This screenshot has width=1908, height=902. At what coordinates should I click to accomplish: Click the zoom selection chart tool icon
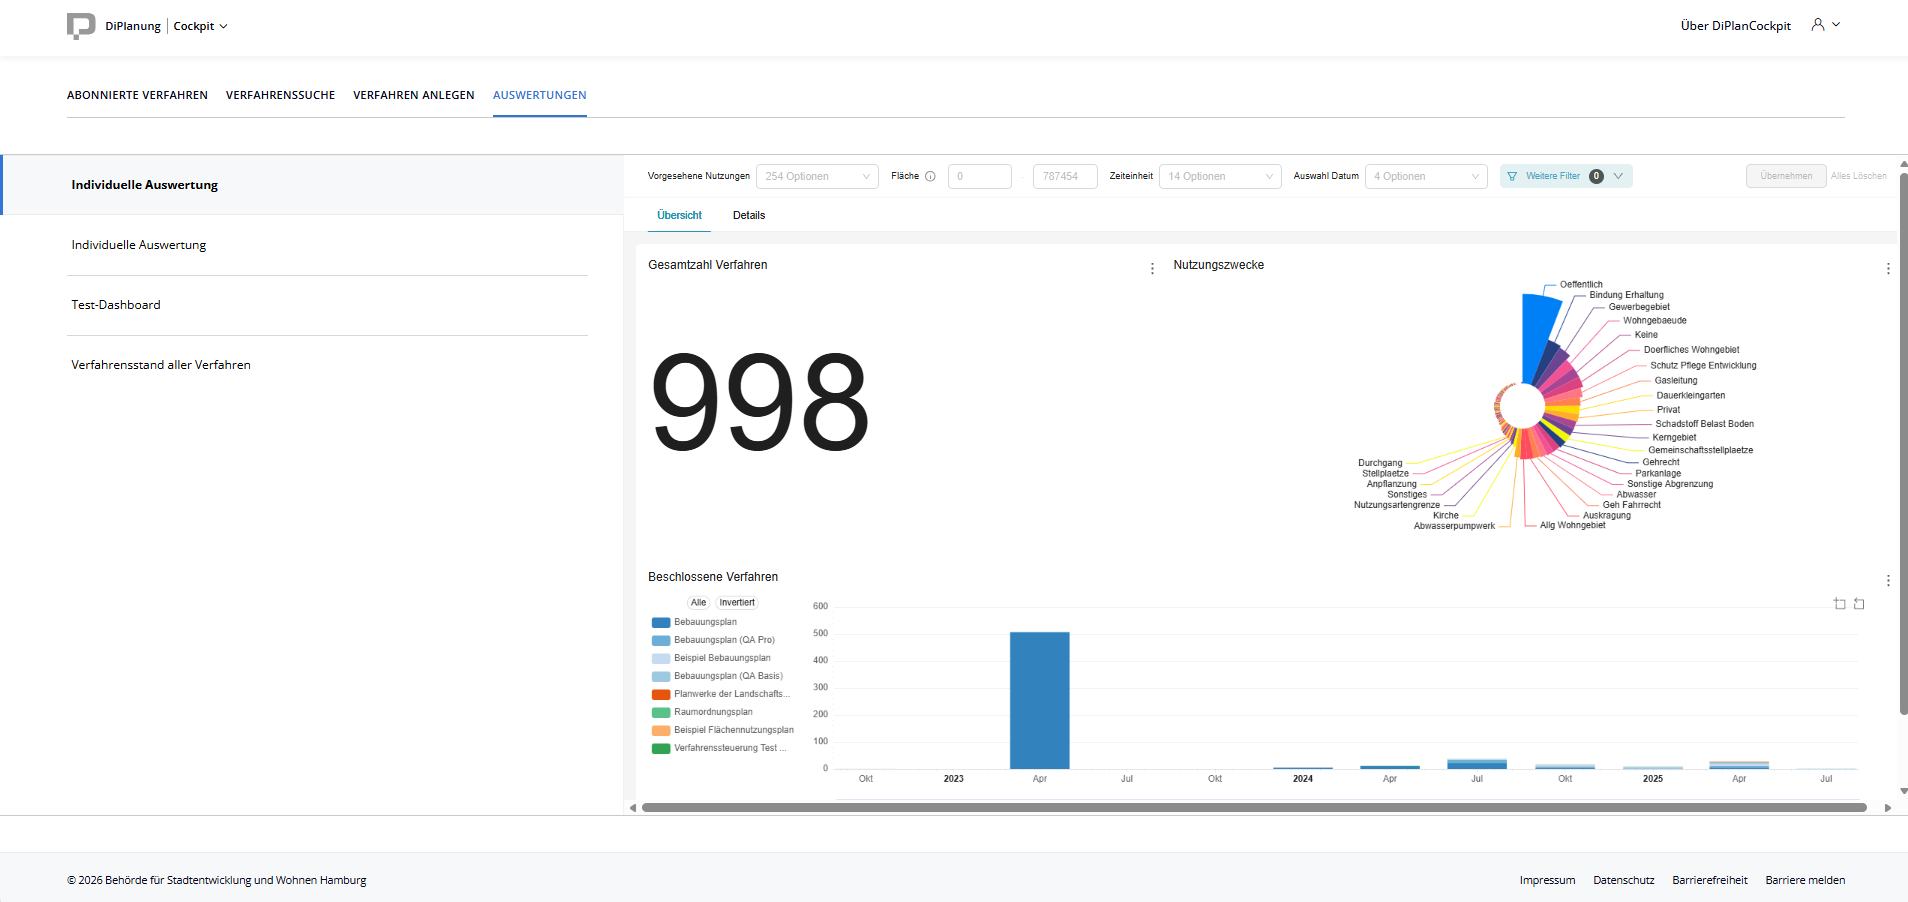pos(1839,604)
